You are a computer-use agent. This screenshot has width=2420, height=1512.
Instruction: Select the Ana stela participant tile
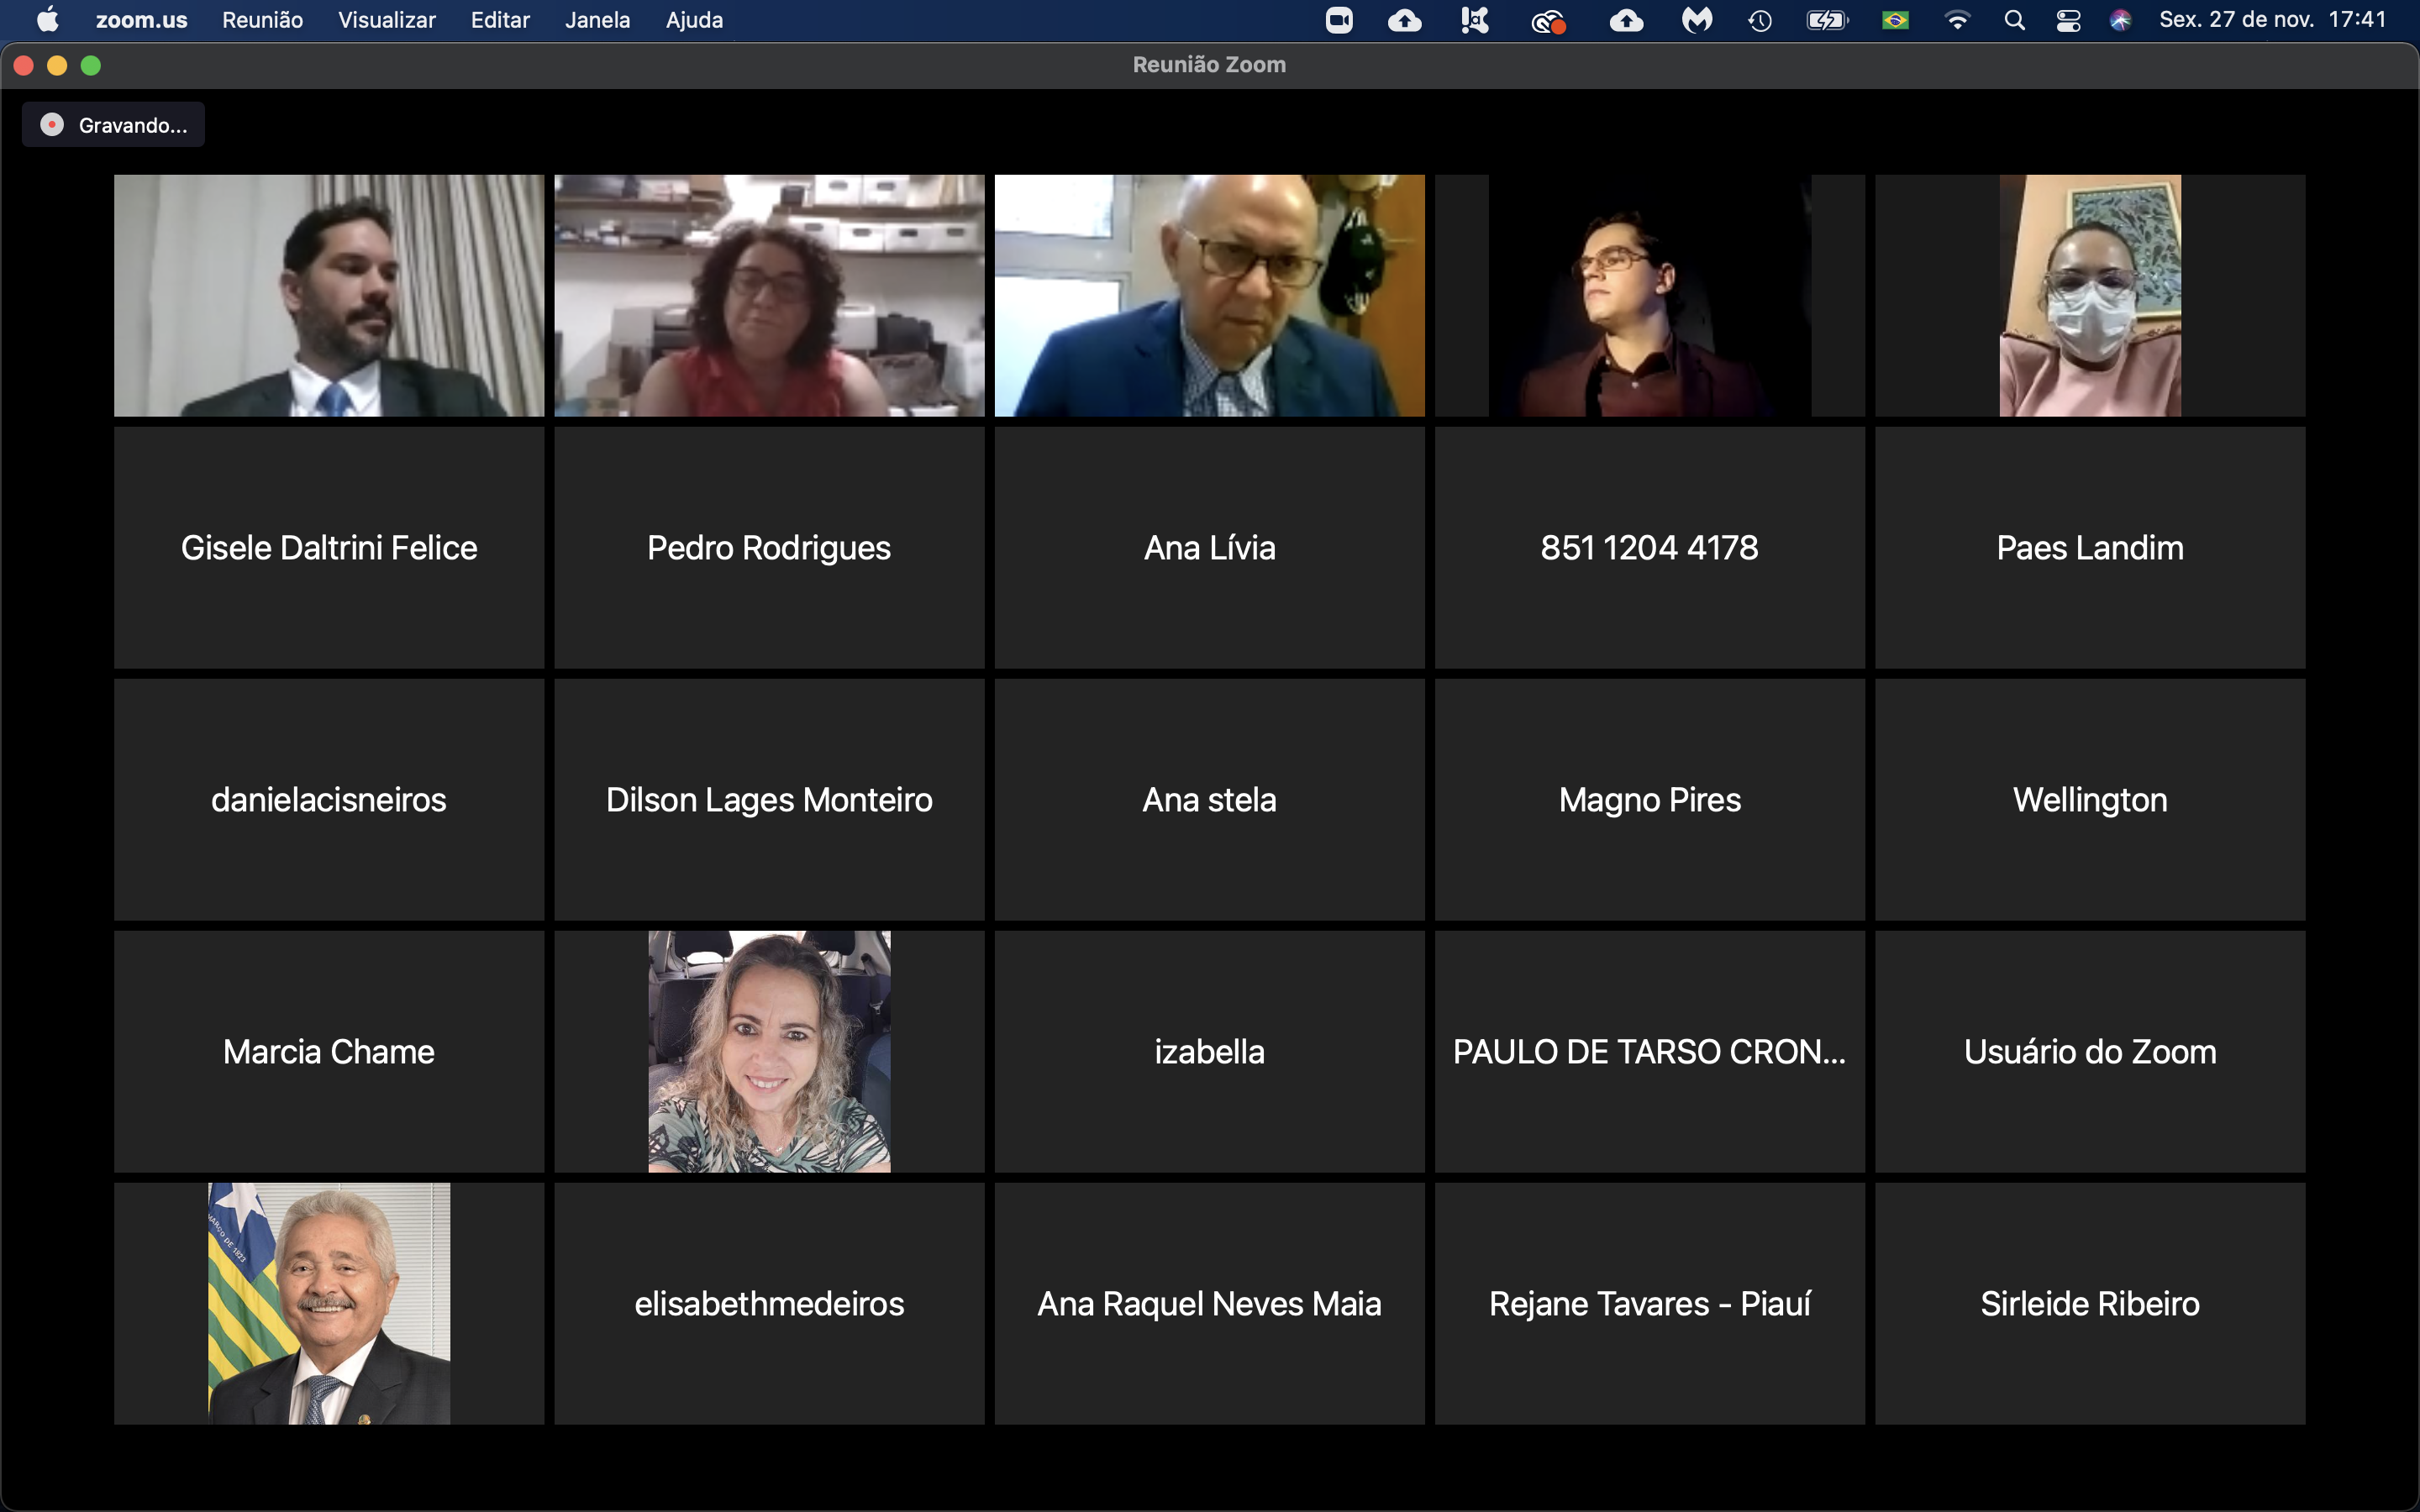[x=1210, y=800]
